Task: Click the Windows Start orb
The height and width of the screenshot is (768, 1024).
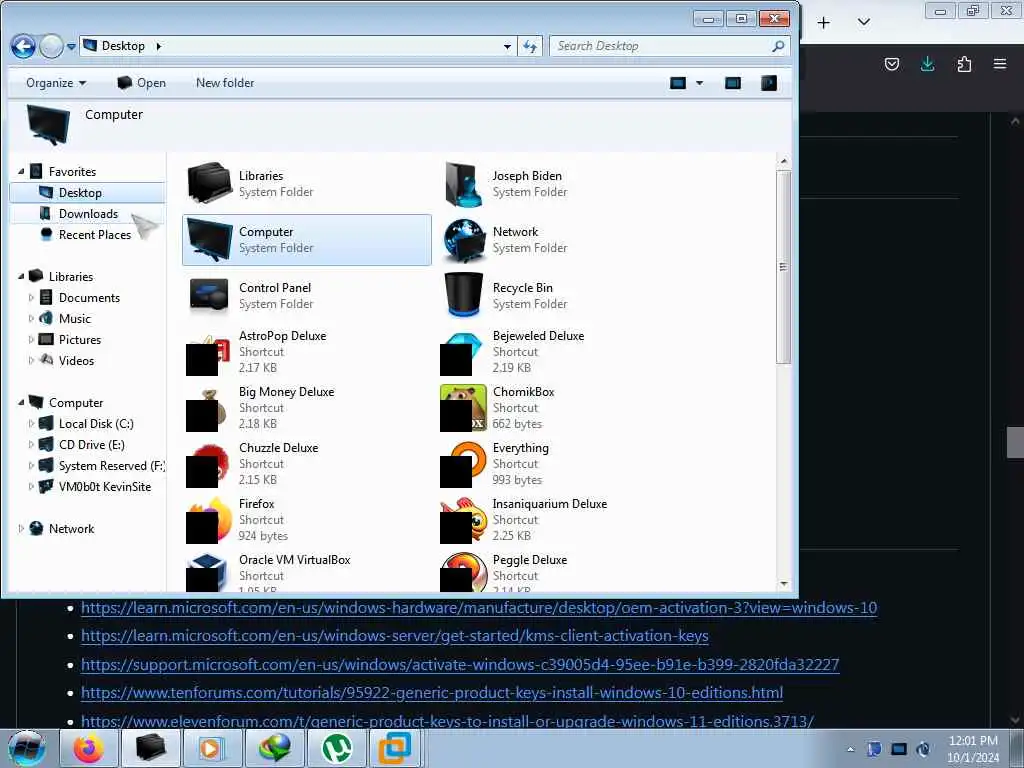Action: click(26, 748)
